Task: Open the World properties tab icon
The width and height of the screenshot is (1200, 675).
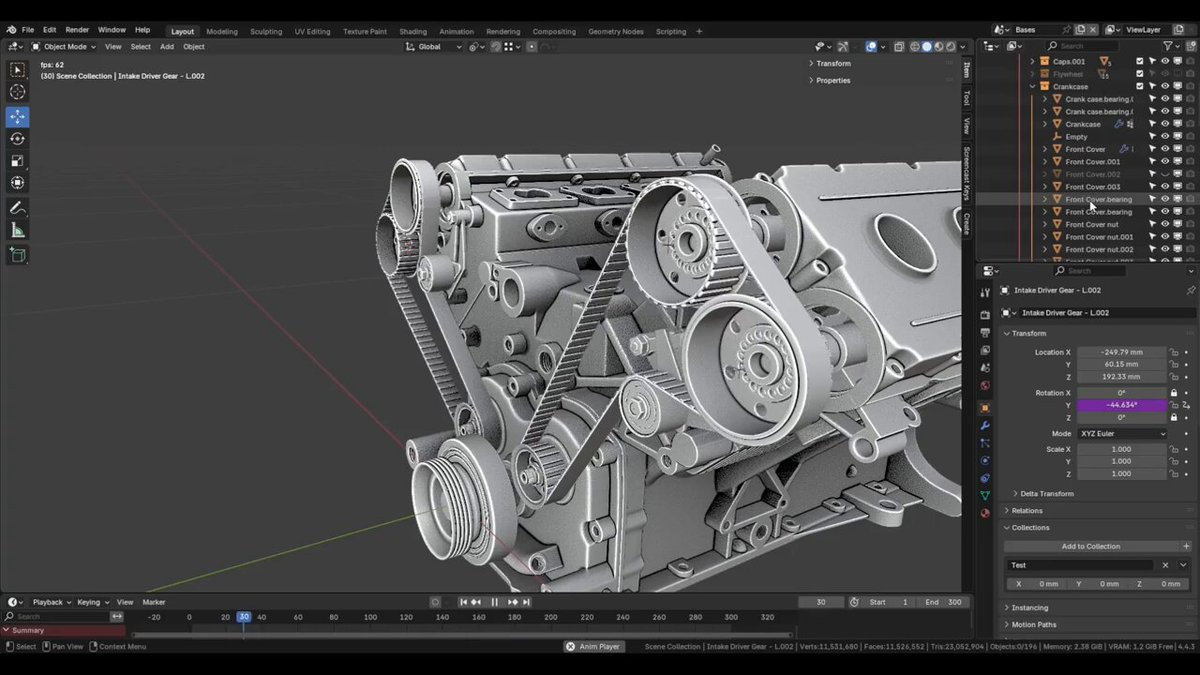Action: coord(985,385)
